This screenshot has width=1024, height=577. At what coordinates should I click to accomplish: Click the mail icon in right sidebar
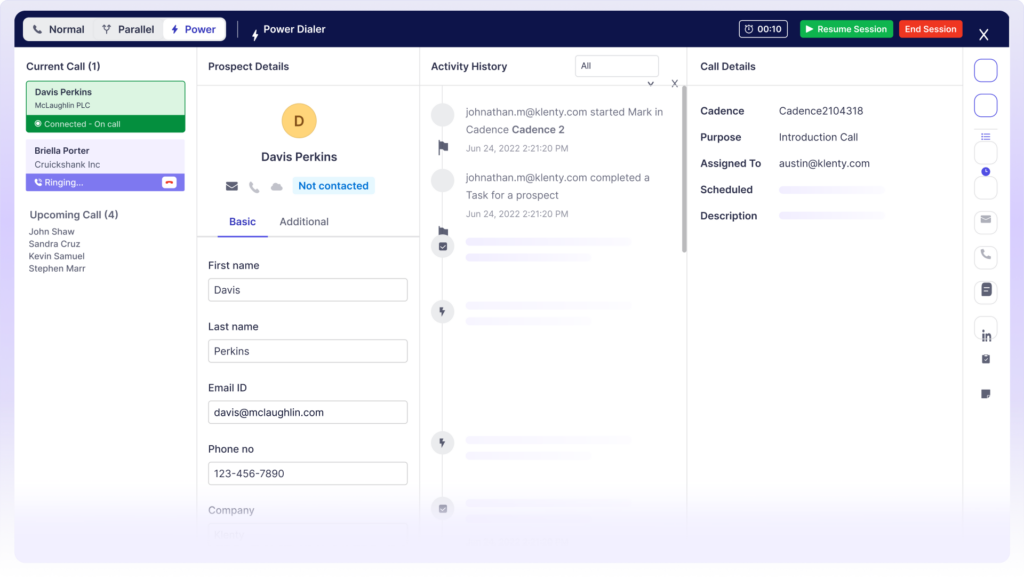(x=986, y=220)
